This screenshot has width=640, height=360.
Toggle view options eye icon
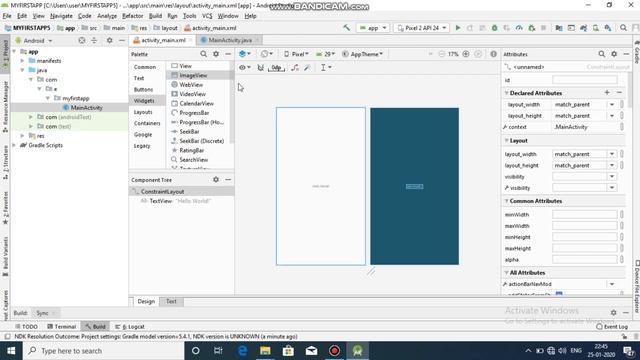tap(244, 67)
